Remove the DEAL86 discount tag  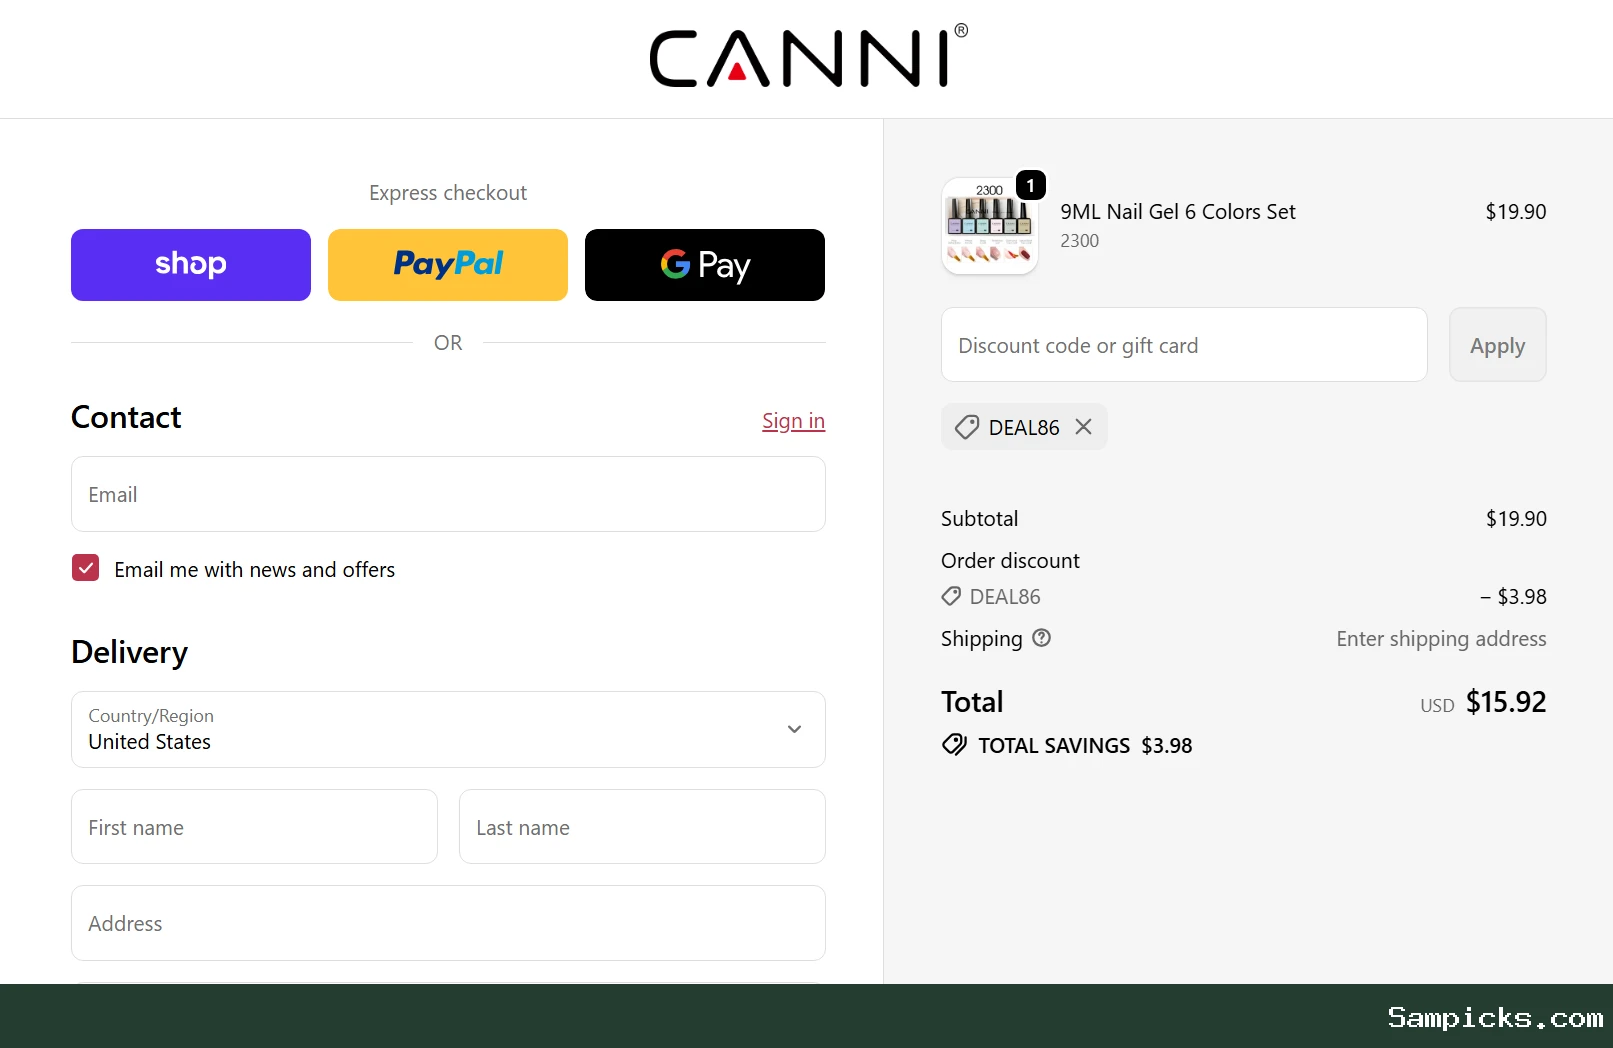tap(1083, 427)
